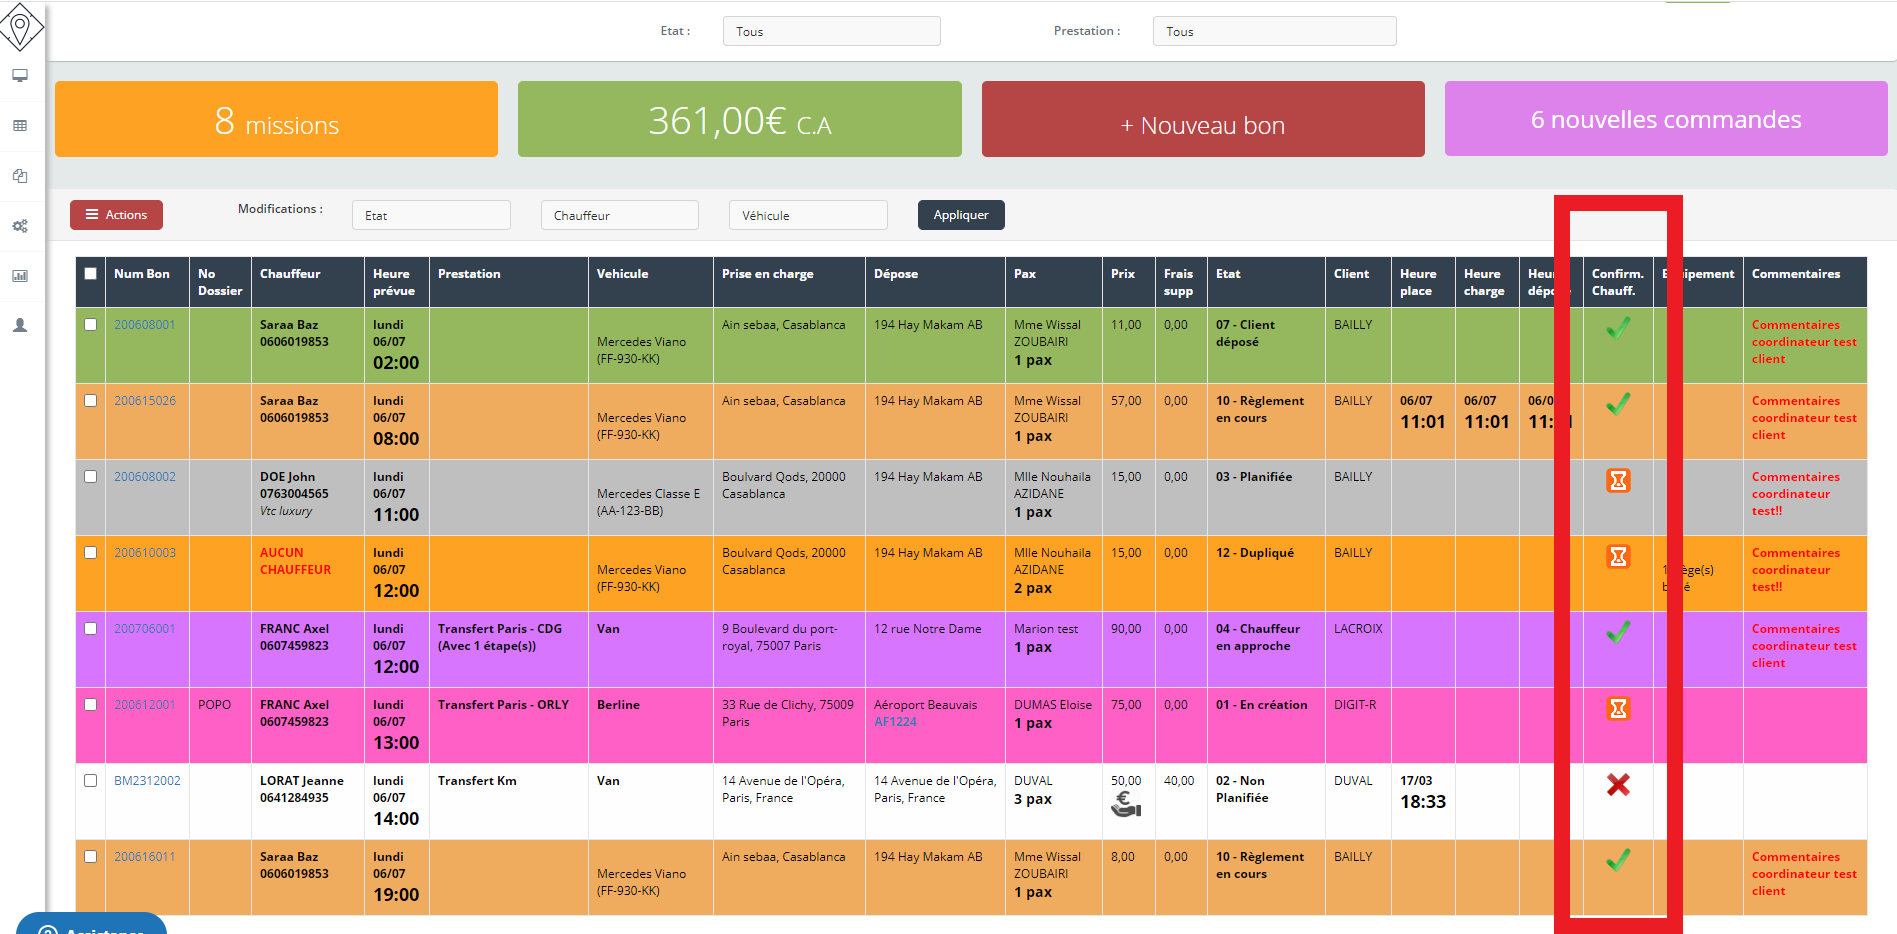Open the Etat filter dropdown at top
The image size is (1897, 934).
coord(831,32)
